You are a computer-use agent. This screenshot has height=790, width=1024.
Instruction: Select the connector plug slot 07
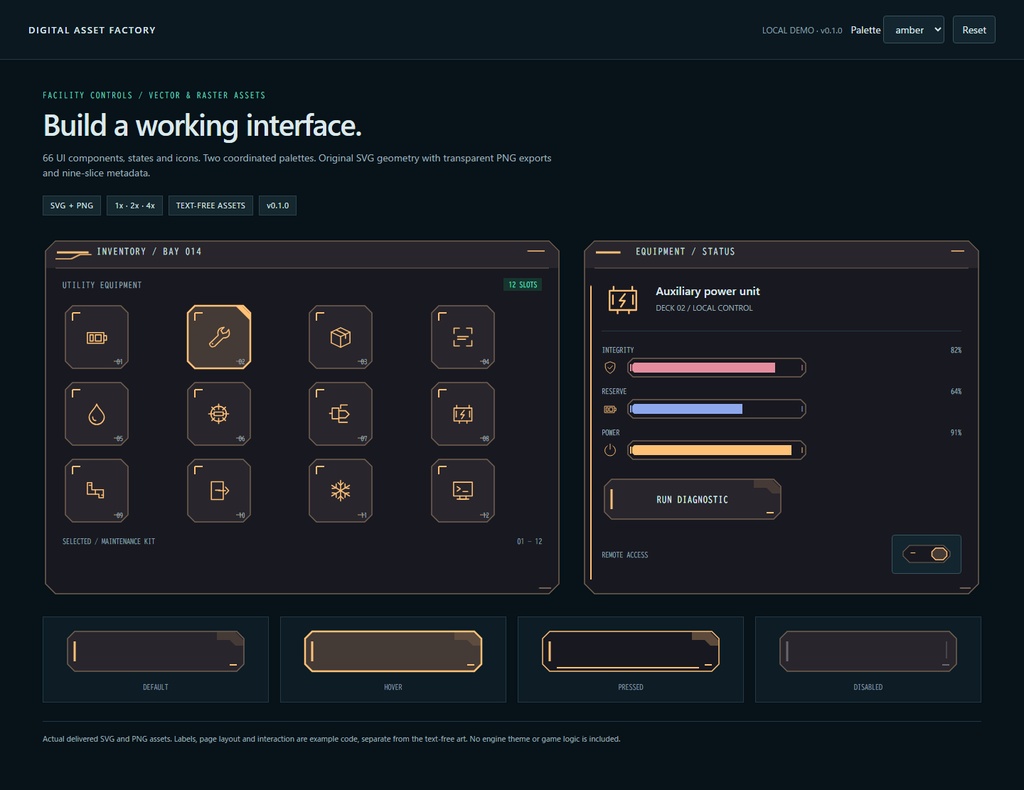(341, 414)
